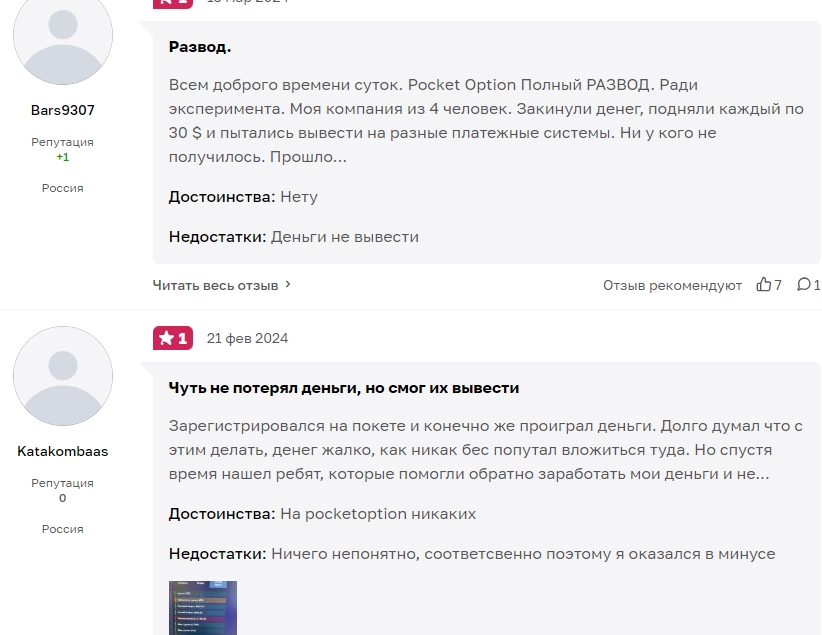Open the Читать весь отзыв link
822x635 pixels.
point(215,285)
